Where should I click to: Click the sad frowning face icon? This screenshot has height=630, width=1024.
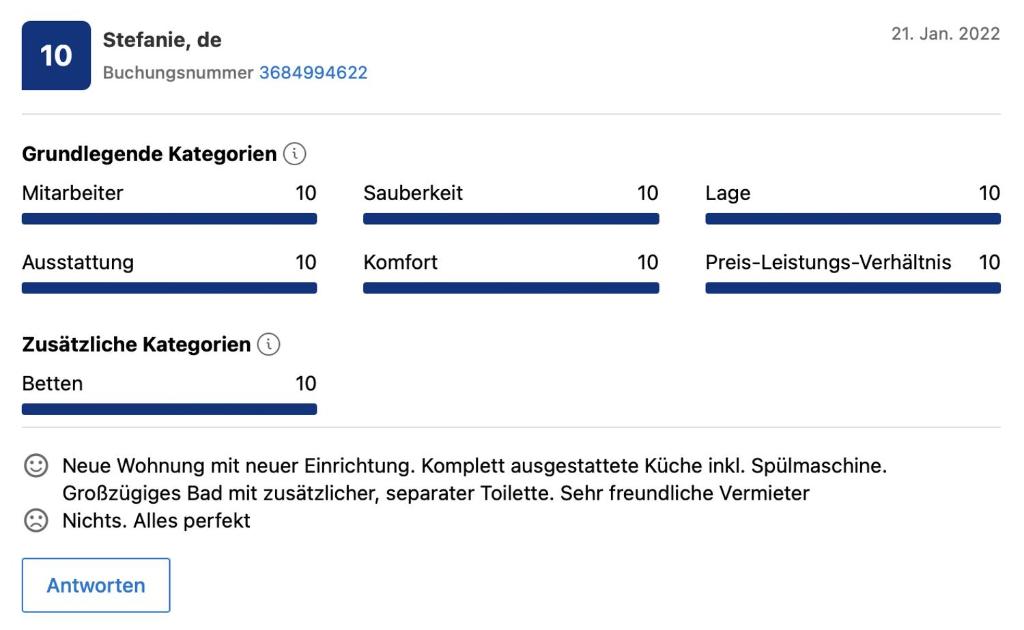click(36, 520)
